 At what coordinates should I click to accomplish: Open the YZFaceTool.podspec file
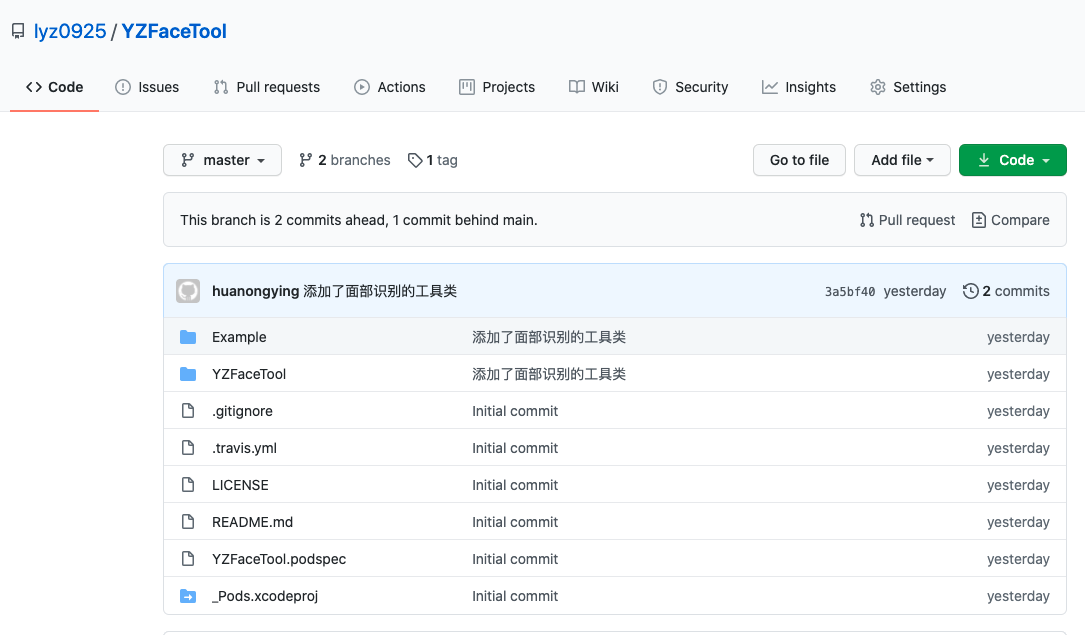[x=279, y=559]
